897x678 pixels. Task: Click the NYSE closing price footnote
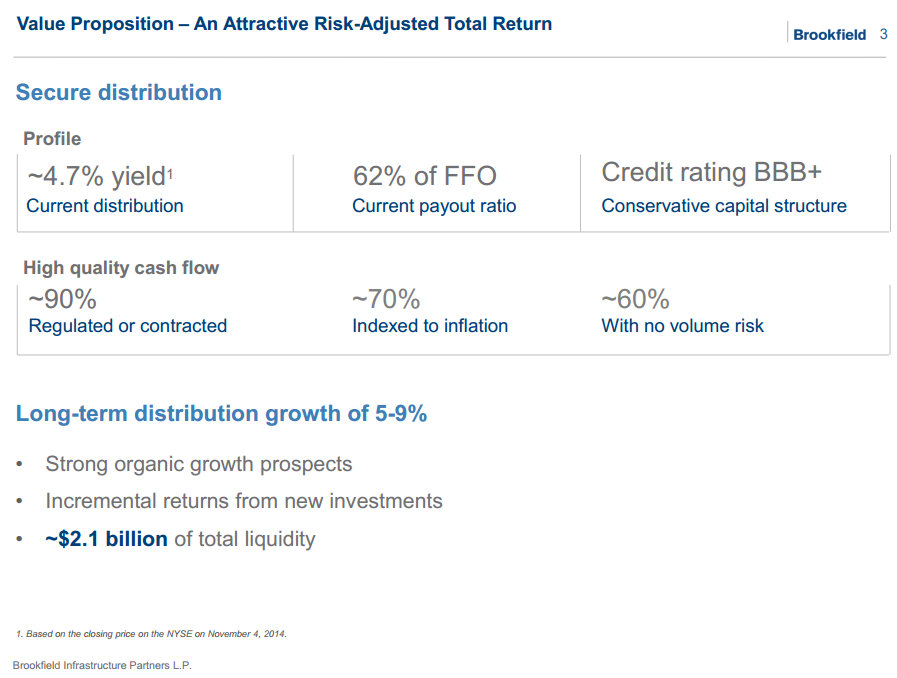click(151, 634)
